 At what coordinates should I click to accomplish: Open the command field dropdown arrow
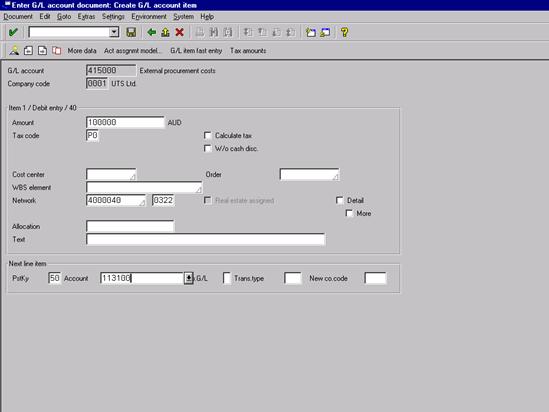click(114, 32)
